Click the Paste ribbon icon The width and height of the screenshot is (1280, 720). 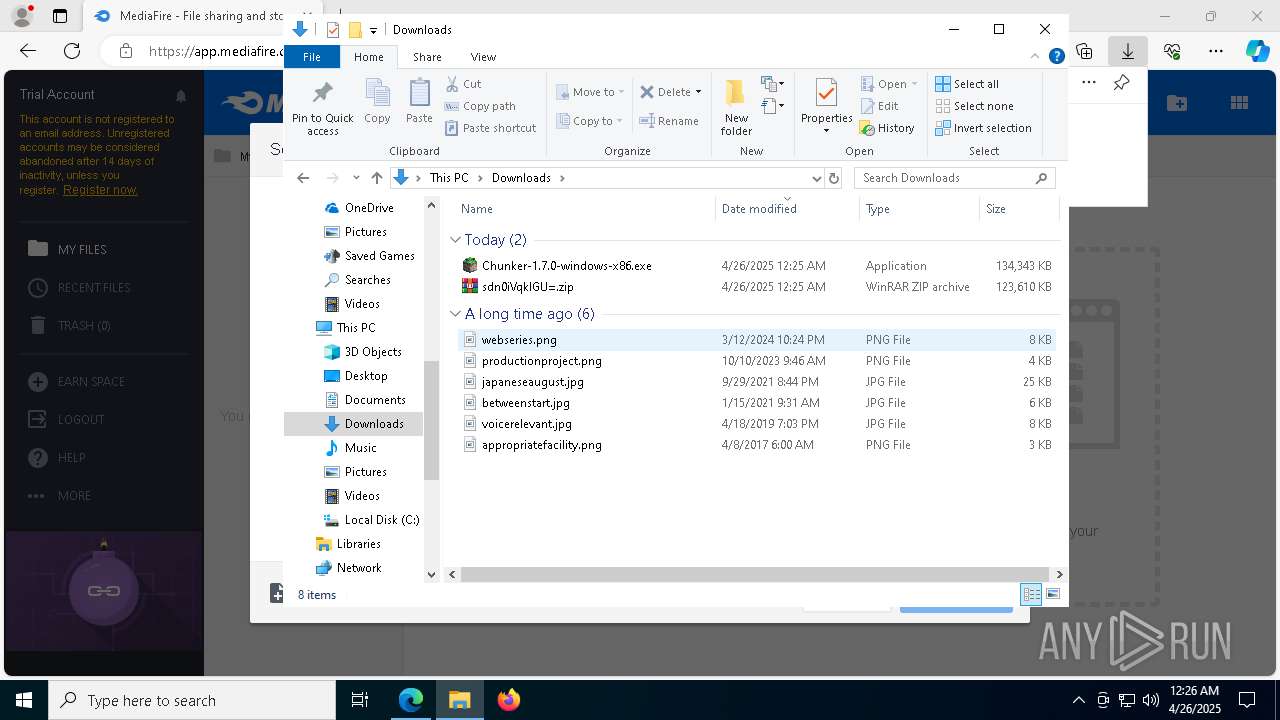click(419, 101)
